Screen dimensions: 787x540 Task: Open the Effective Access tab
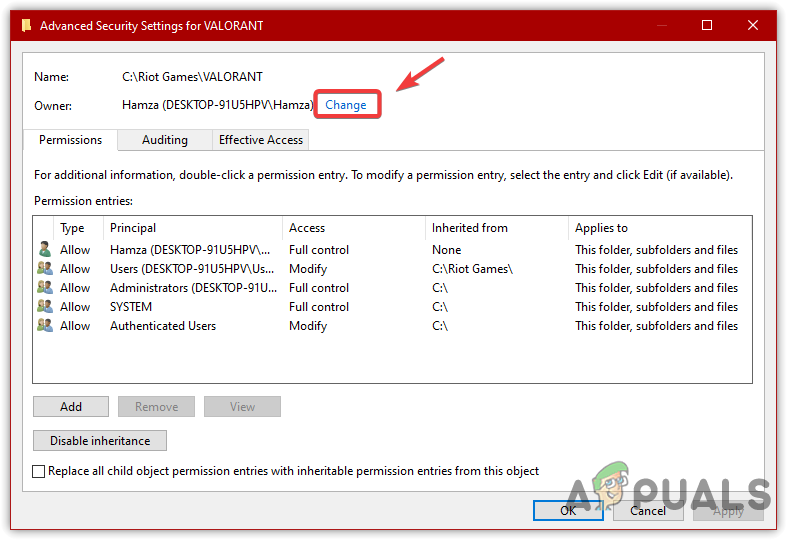(x=260, y=140)
